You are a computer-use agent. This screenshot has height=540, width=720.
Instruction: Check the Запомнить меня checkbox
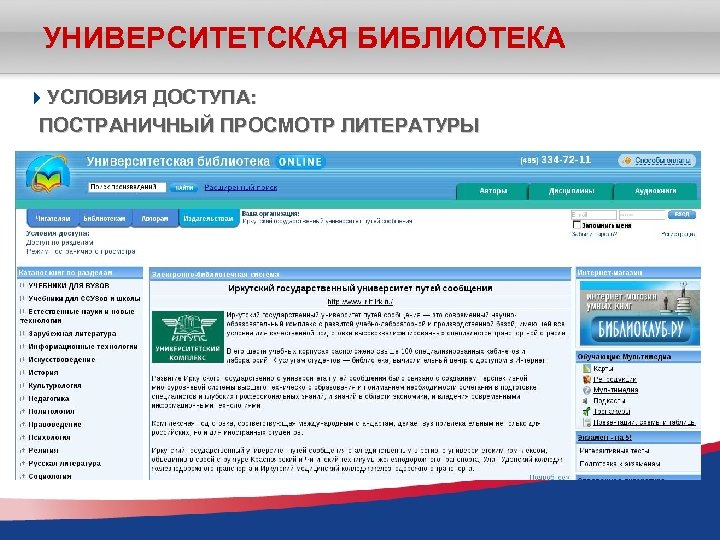click(x=577, y=225)
